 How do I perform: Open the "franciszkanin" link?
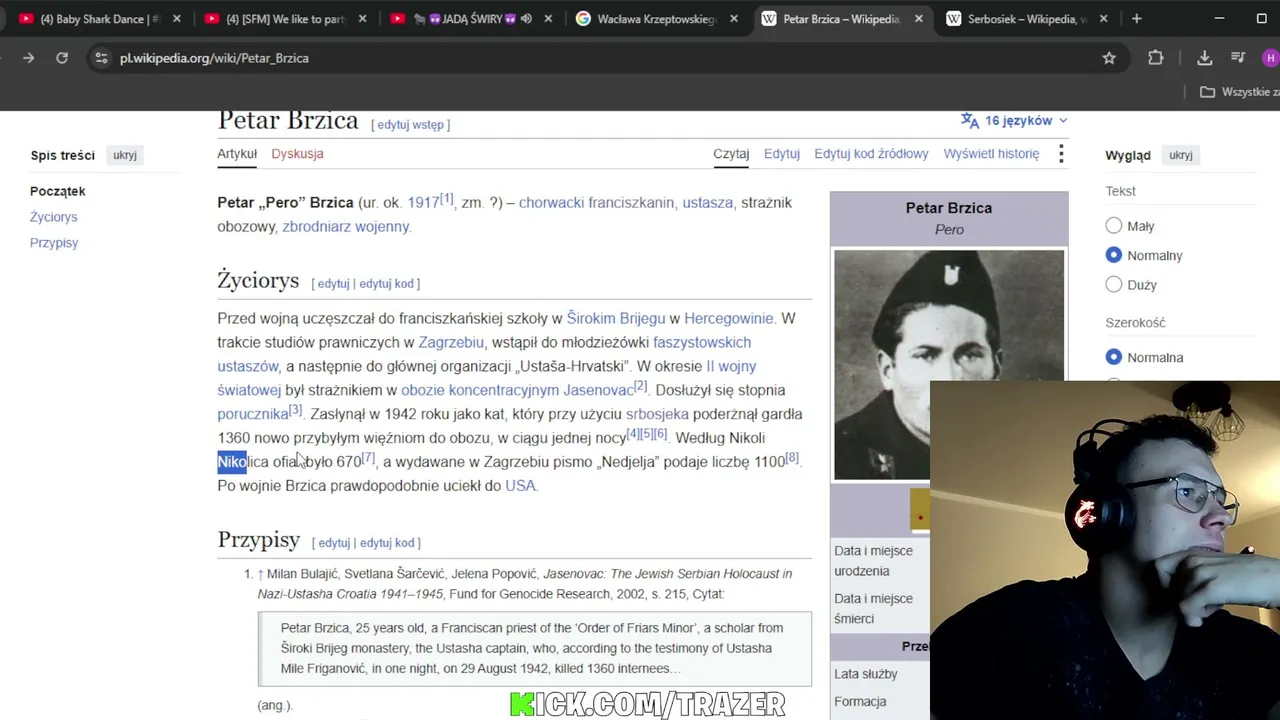(631, 203)
